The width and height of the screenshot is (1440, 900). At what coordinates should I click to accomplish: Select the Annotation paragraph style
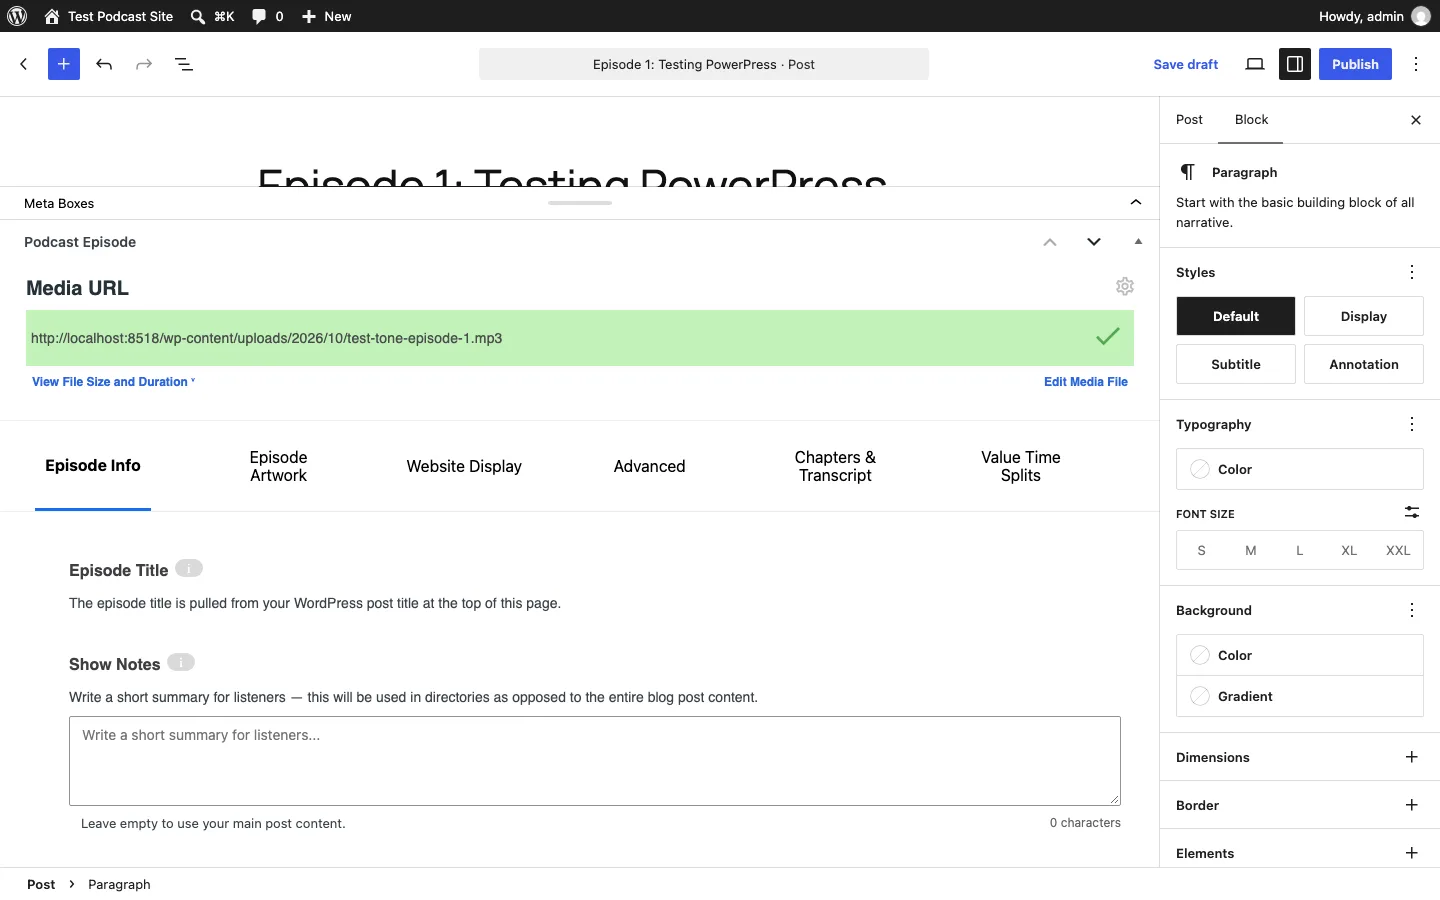click(x=1364, y=364)
